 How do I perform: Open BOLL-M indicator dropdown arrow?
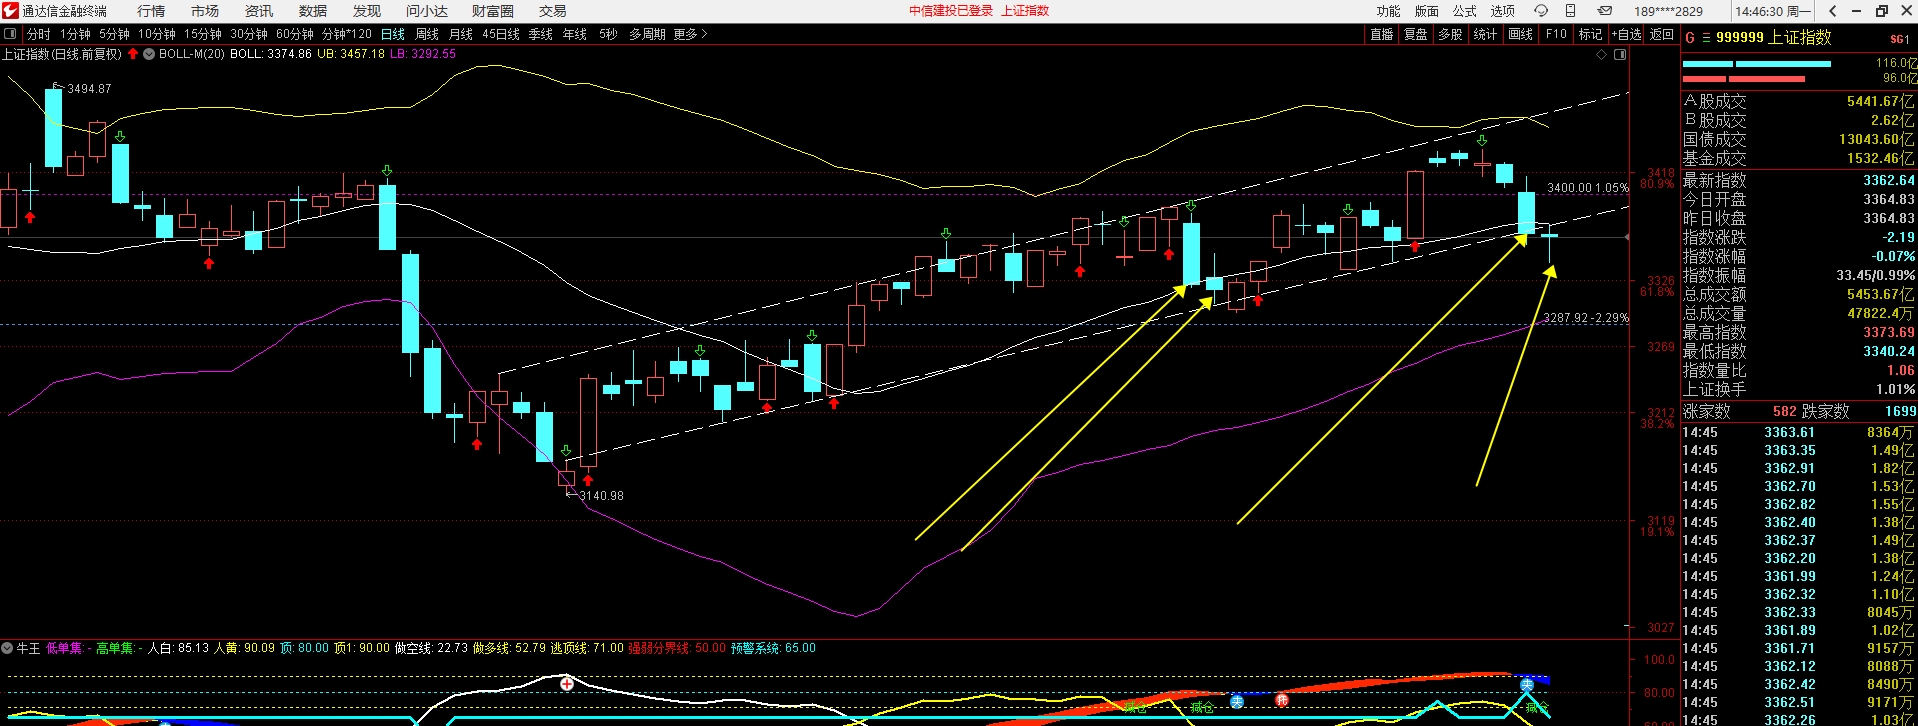click(x=149, y=54)
